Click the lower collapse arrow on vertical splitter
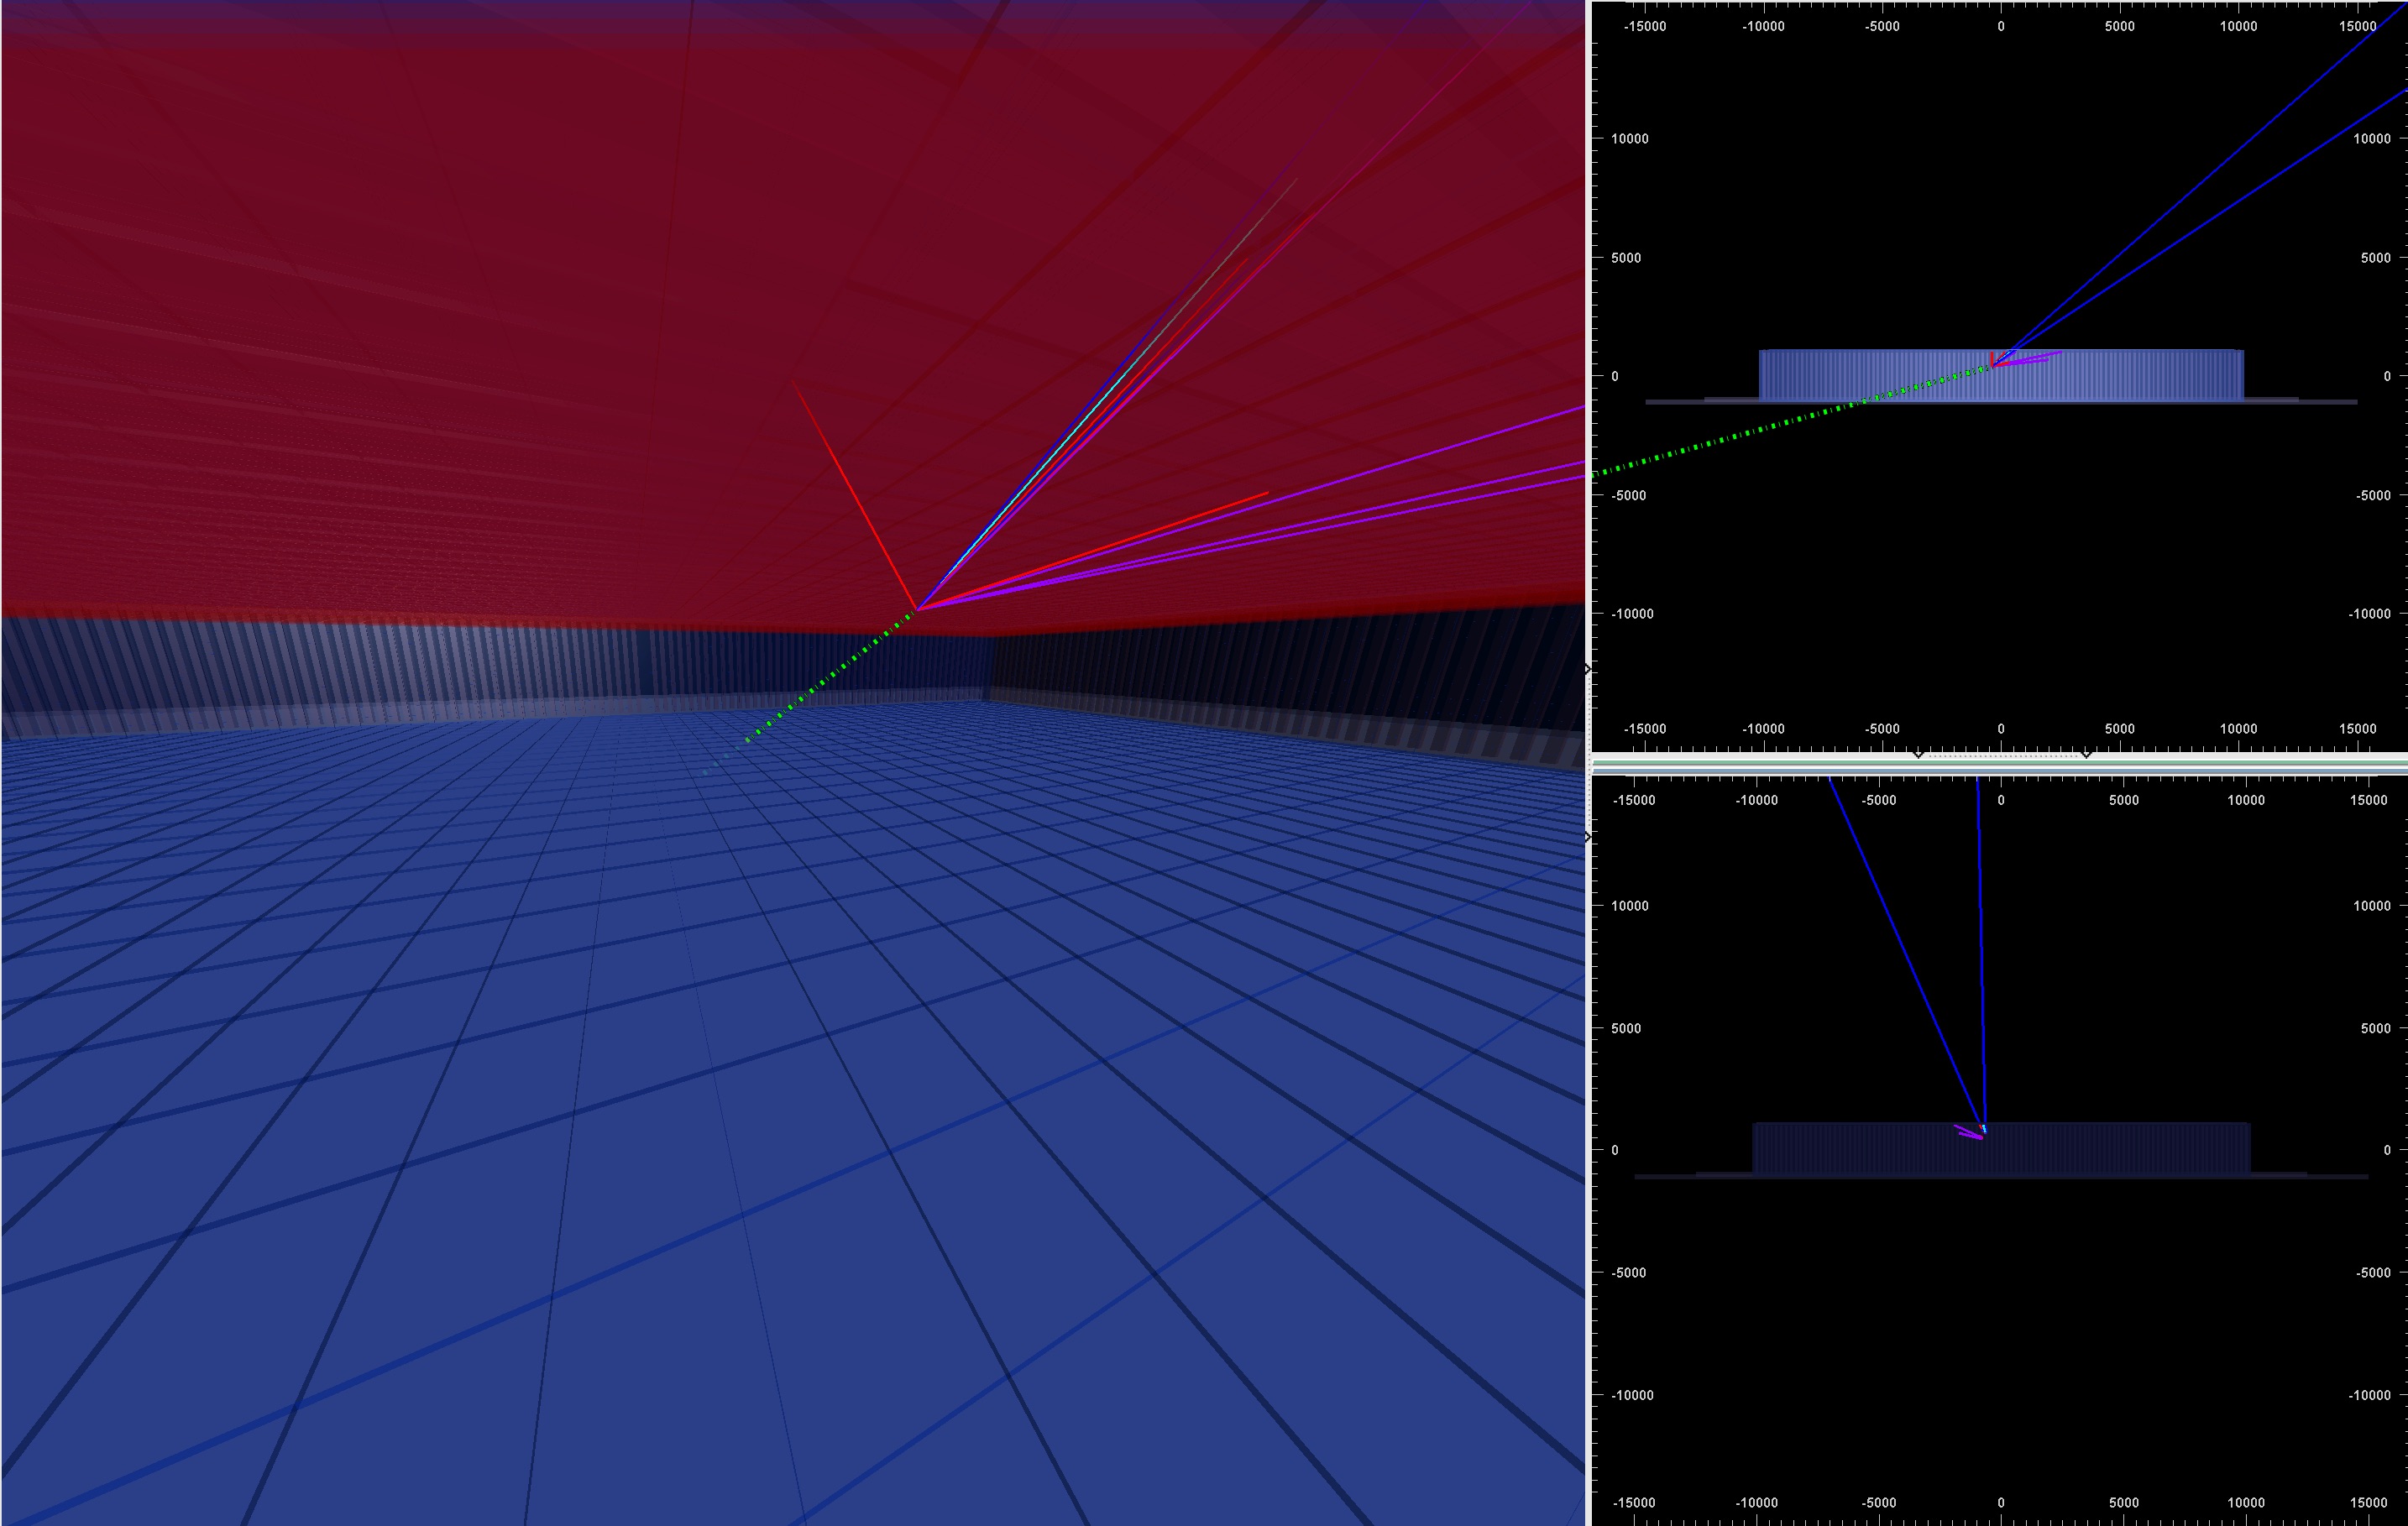This screenshot has height=1526, width=2408. point(1588,836)
